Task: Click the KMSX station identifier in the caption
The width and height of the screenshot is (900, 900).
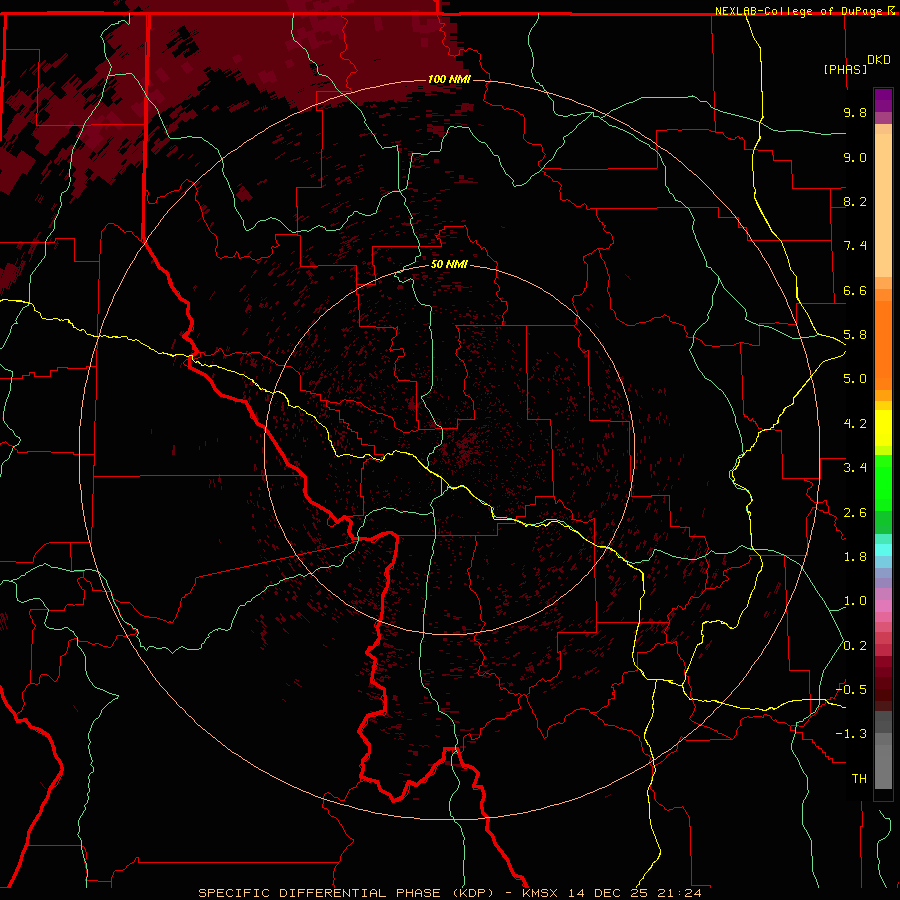Action: click(542, 893)
